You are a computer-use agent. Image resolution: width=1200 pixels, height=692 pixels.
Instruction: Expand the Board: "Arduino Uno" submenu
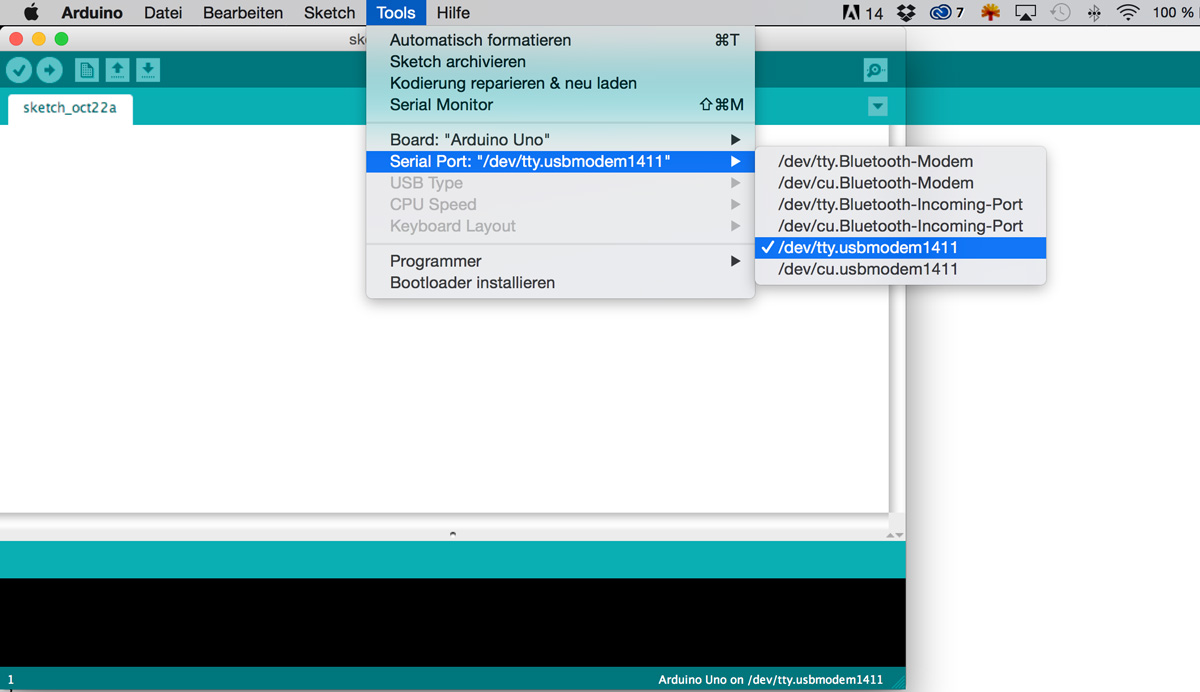point(560,140)
